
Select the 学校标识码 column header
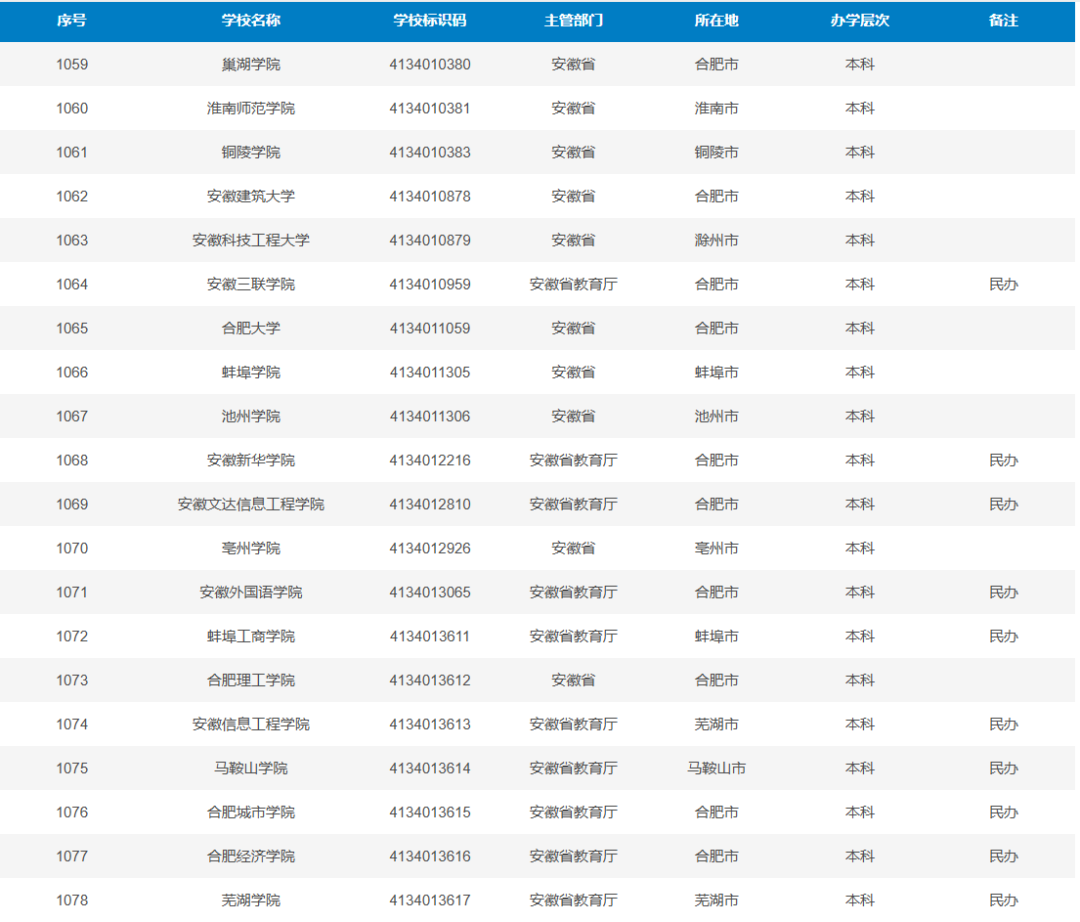[x=430, y=21]
